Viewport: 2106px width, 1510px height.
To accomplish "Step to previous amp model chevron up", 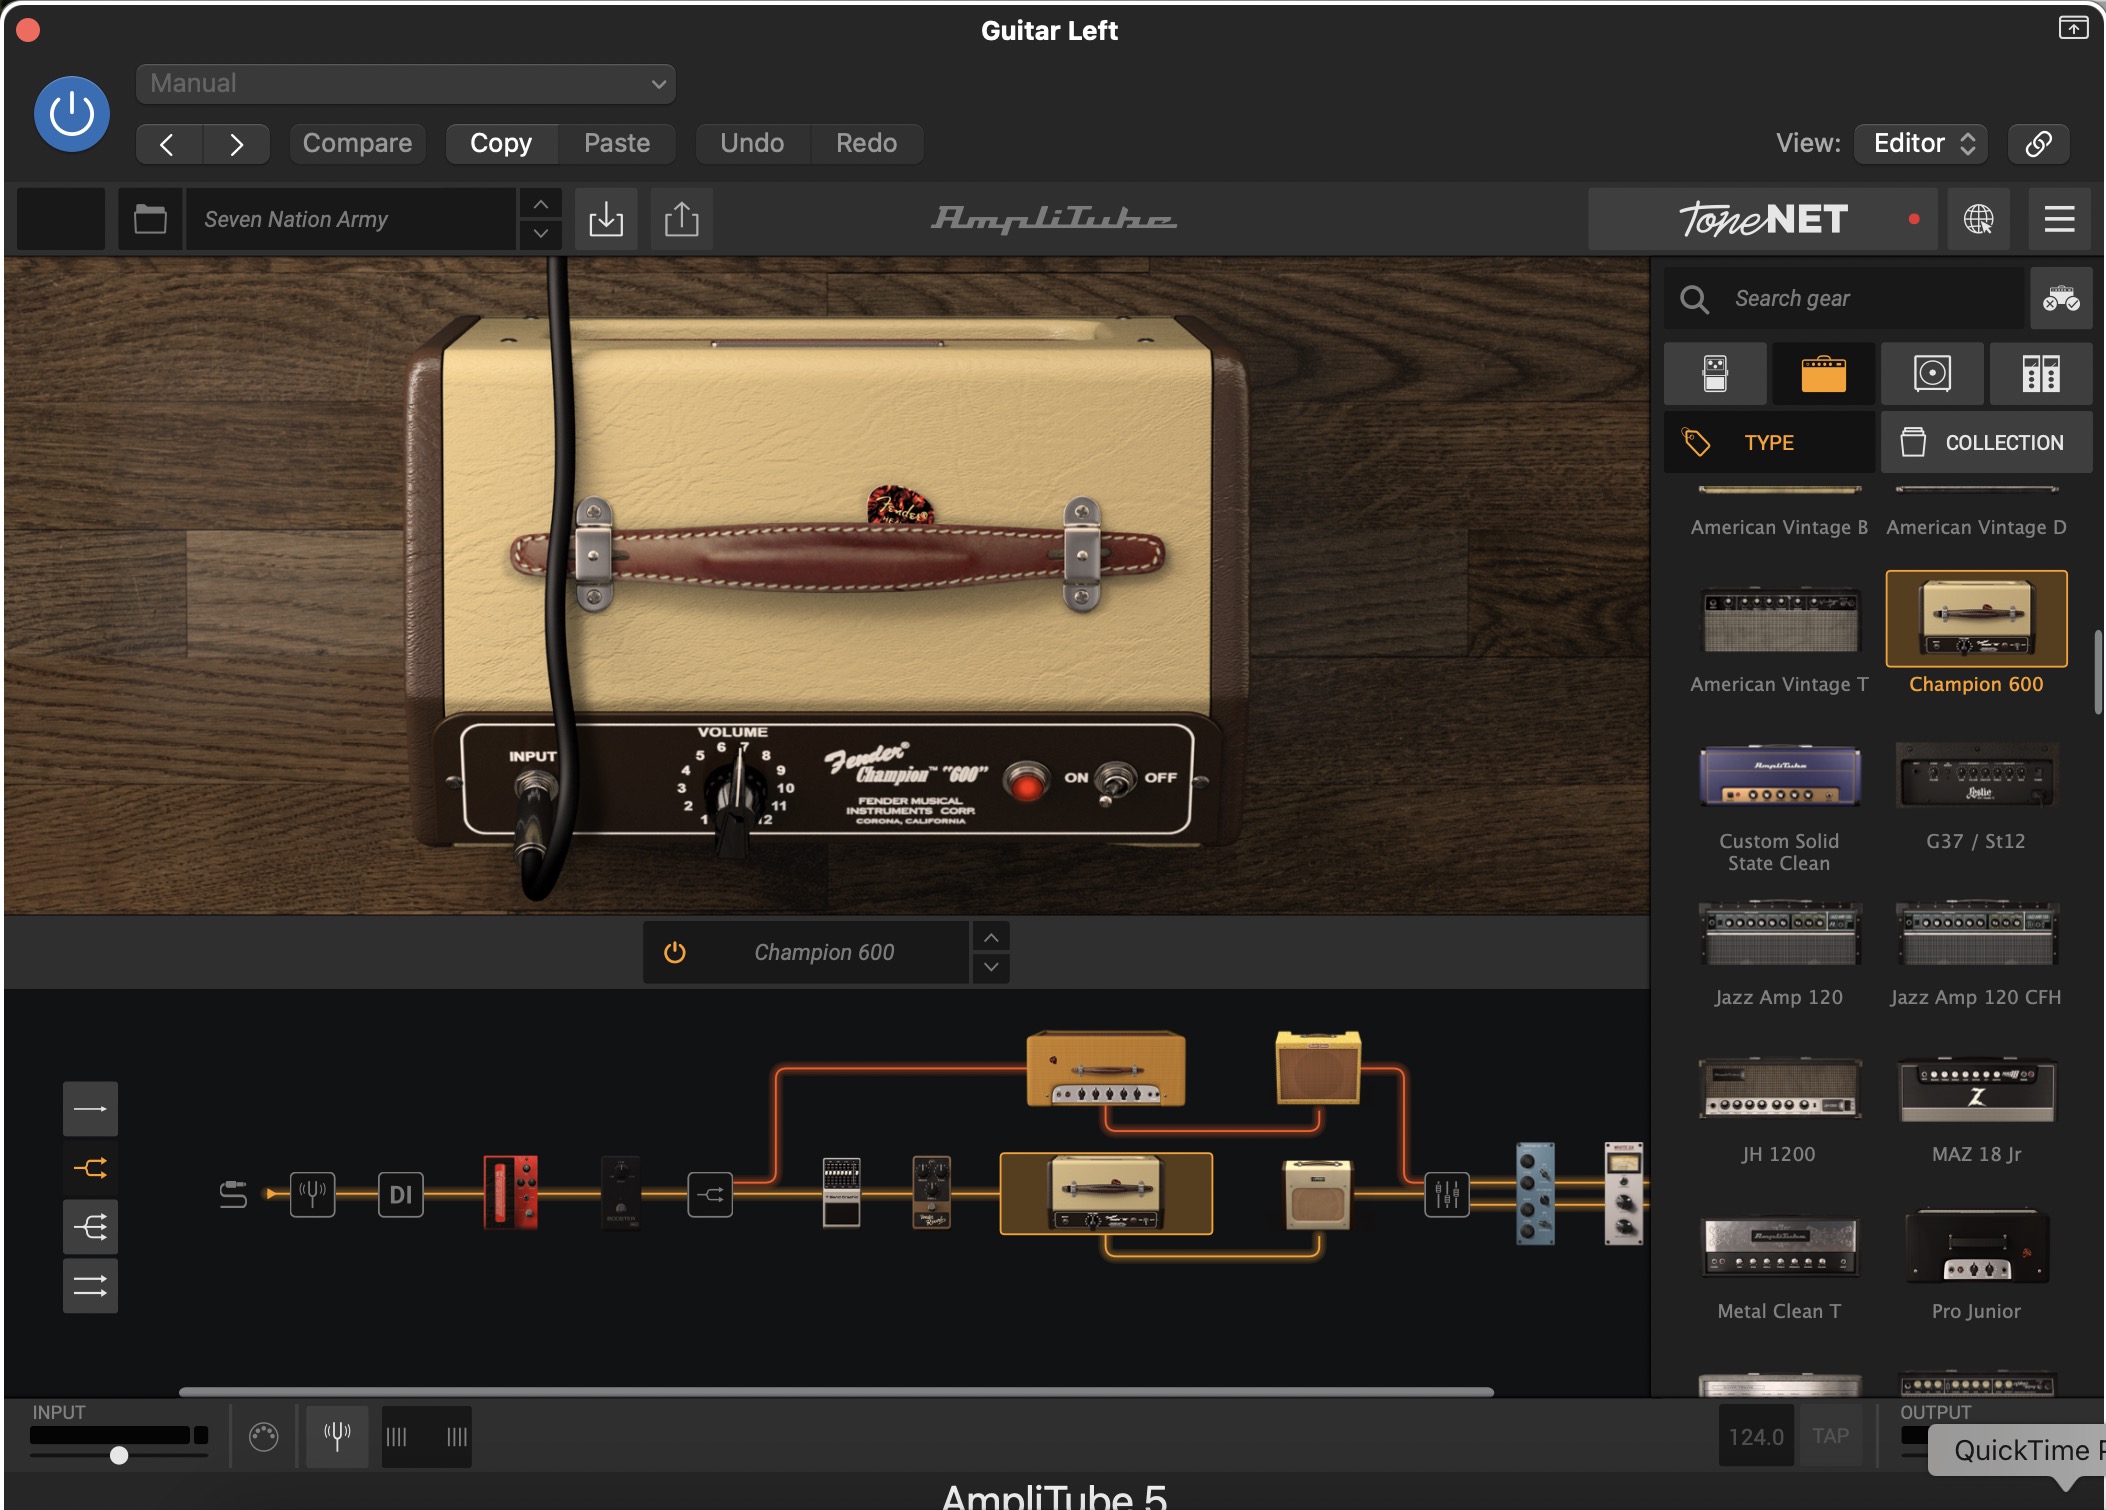I will click(990, 937).
